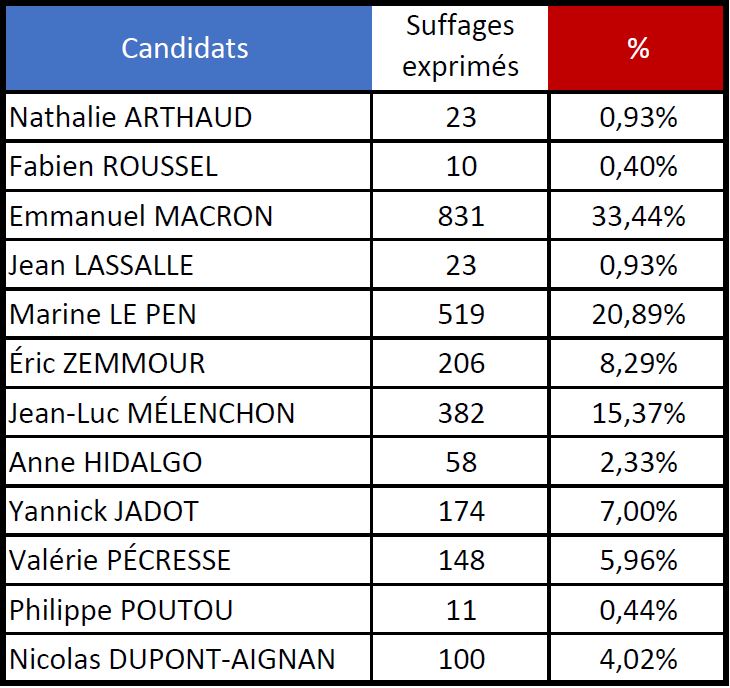Select the Jean LASSALLE candidate cell
Image resolution: width=730 pixels, height=688 pixels.
(101, 265)
